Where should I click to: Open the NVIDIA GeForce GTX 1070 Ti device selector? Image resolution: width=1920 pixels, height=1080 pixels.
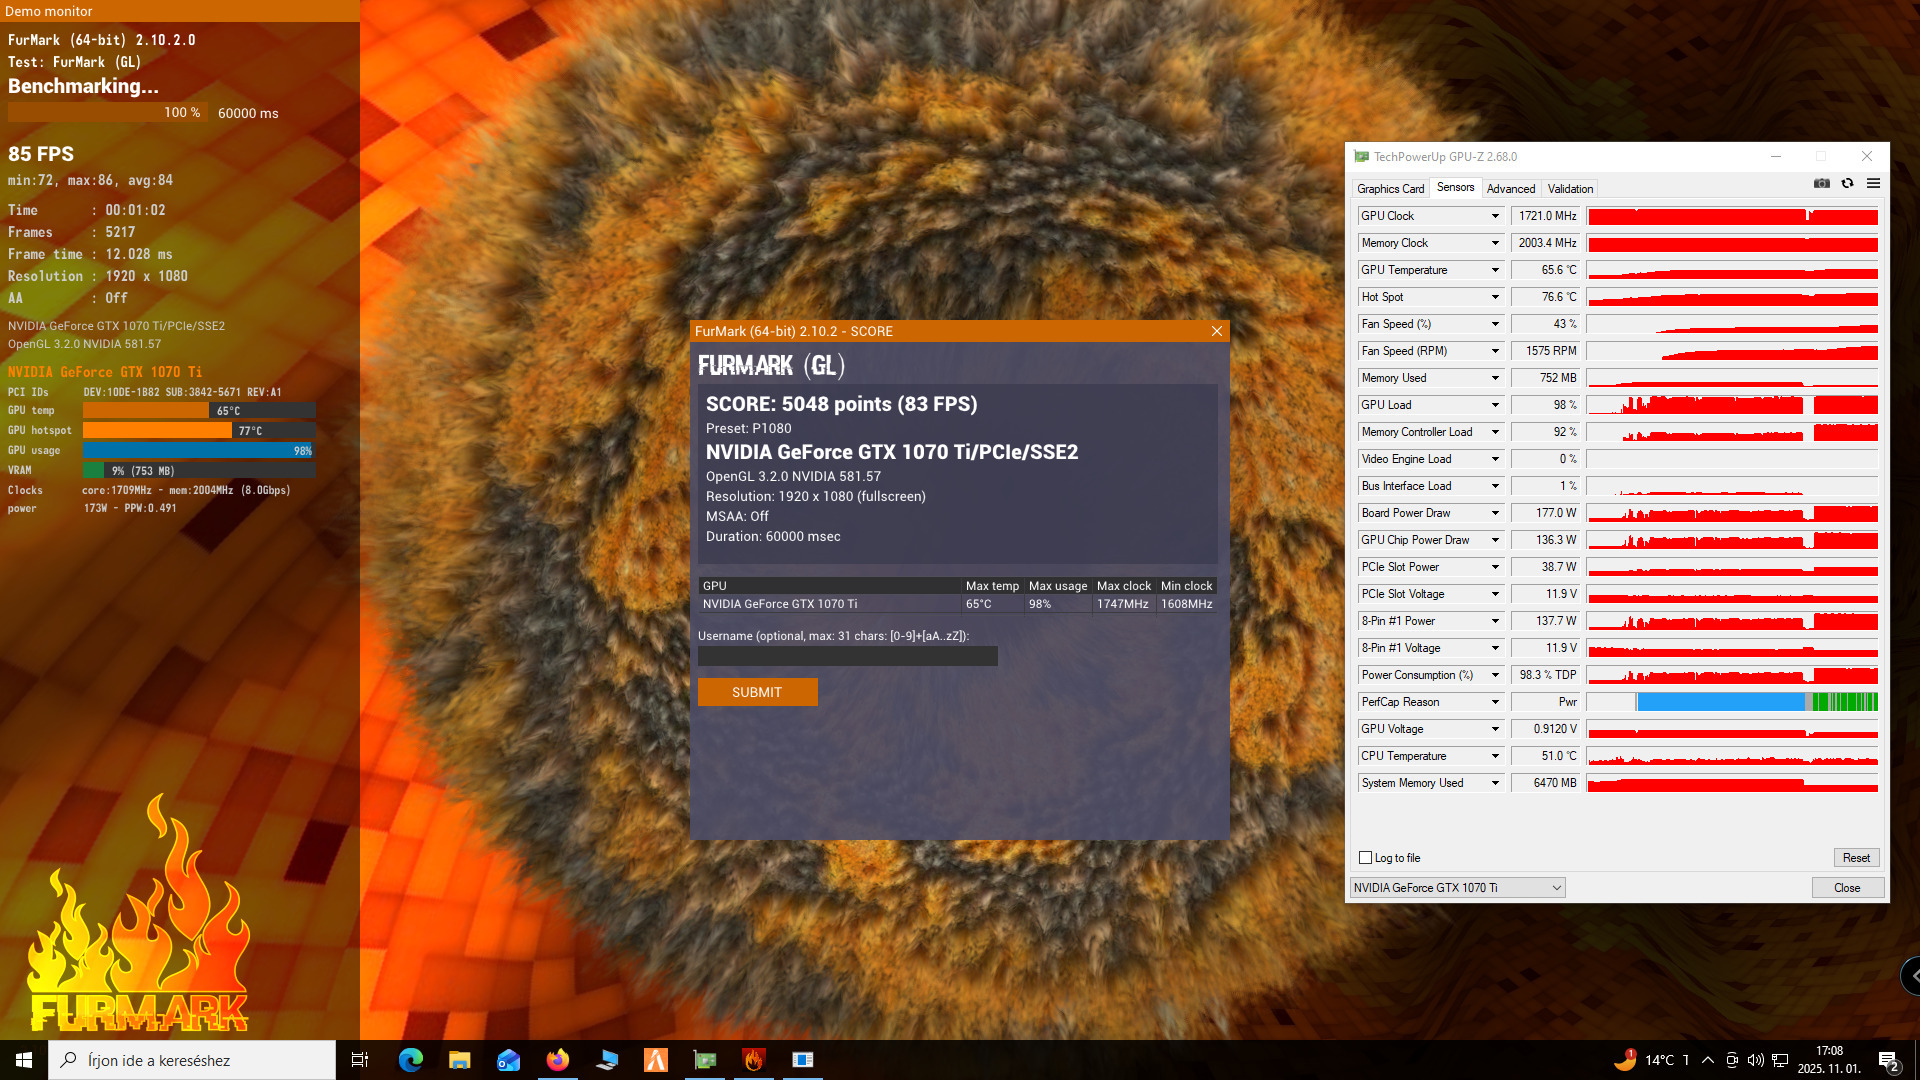(1457, 888)
